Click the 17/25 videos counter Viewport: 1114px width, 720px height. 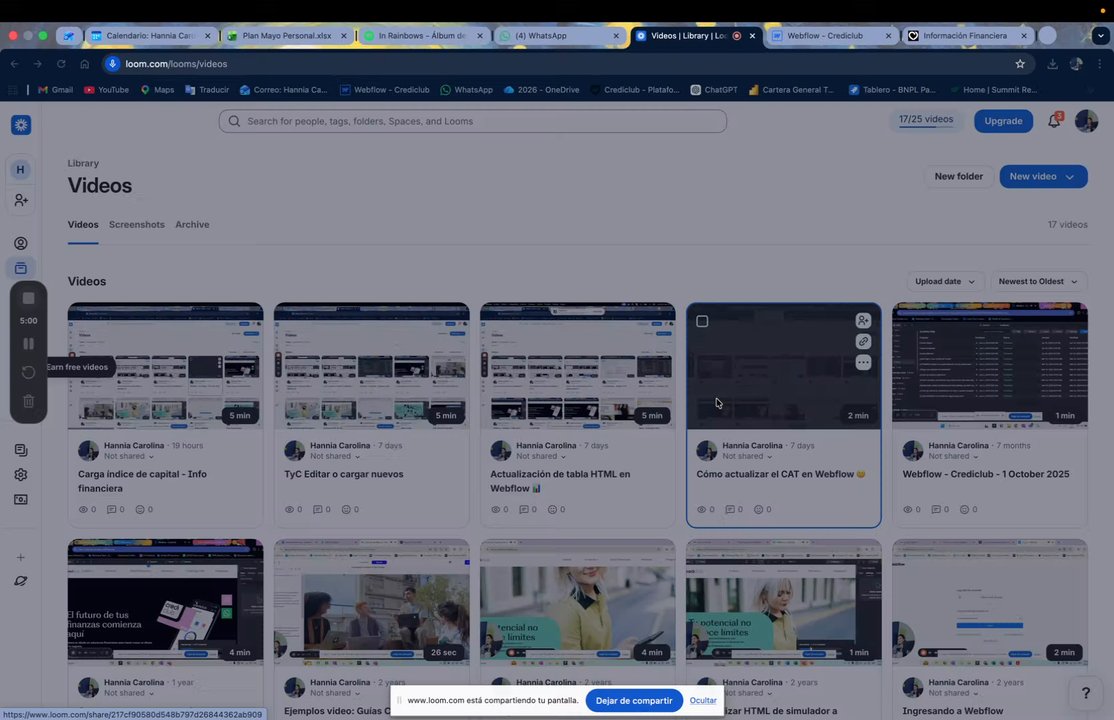tap(926, 120)
